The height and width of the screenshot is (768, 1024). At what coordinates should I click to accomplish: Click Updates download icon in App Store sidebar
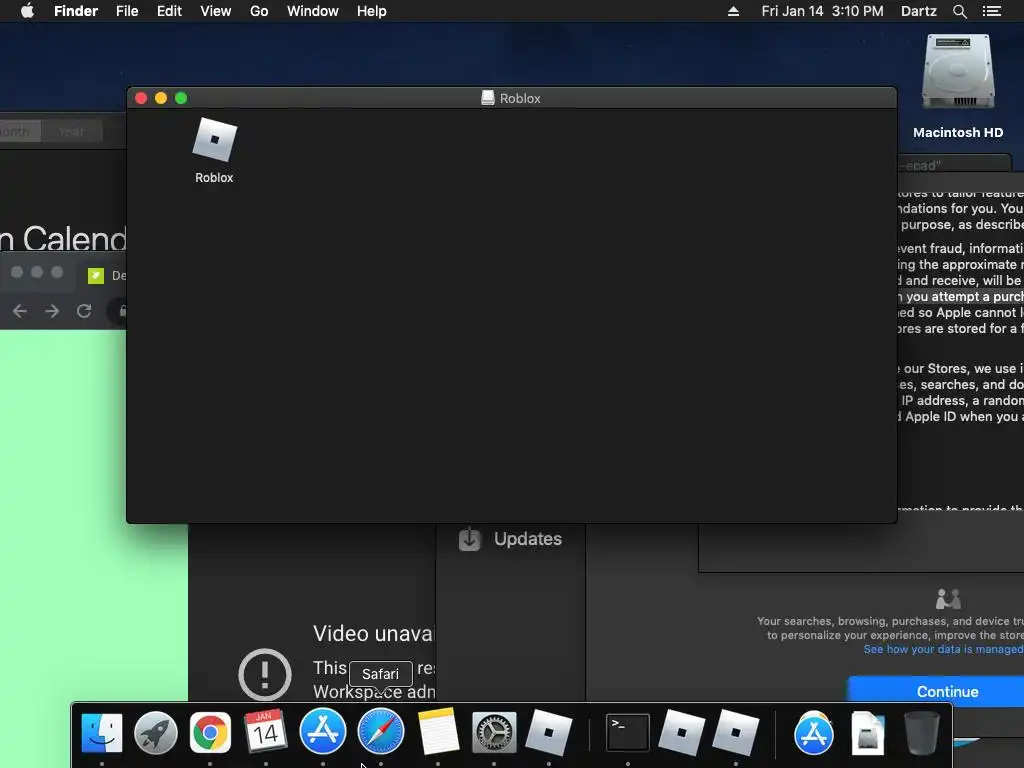pos(470,539)
